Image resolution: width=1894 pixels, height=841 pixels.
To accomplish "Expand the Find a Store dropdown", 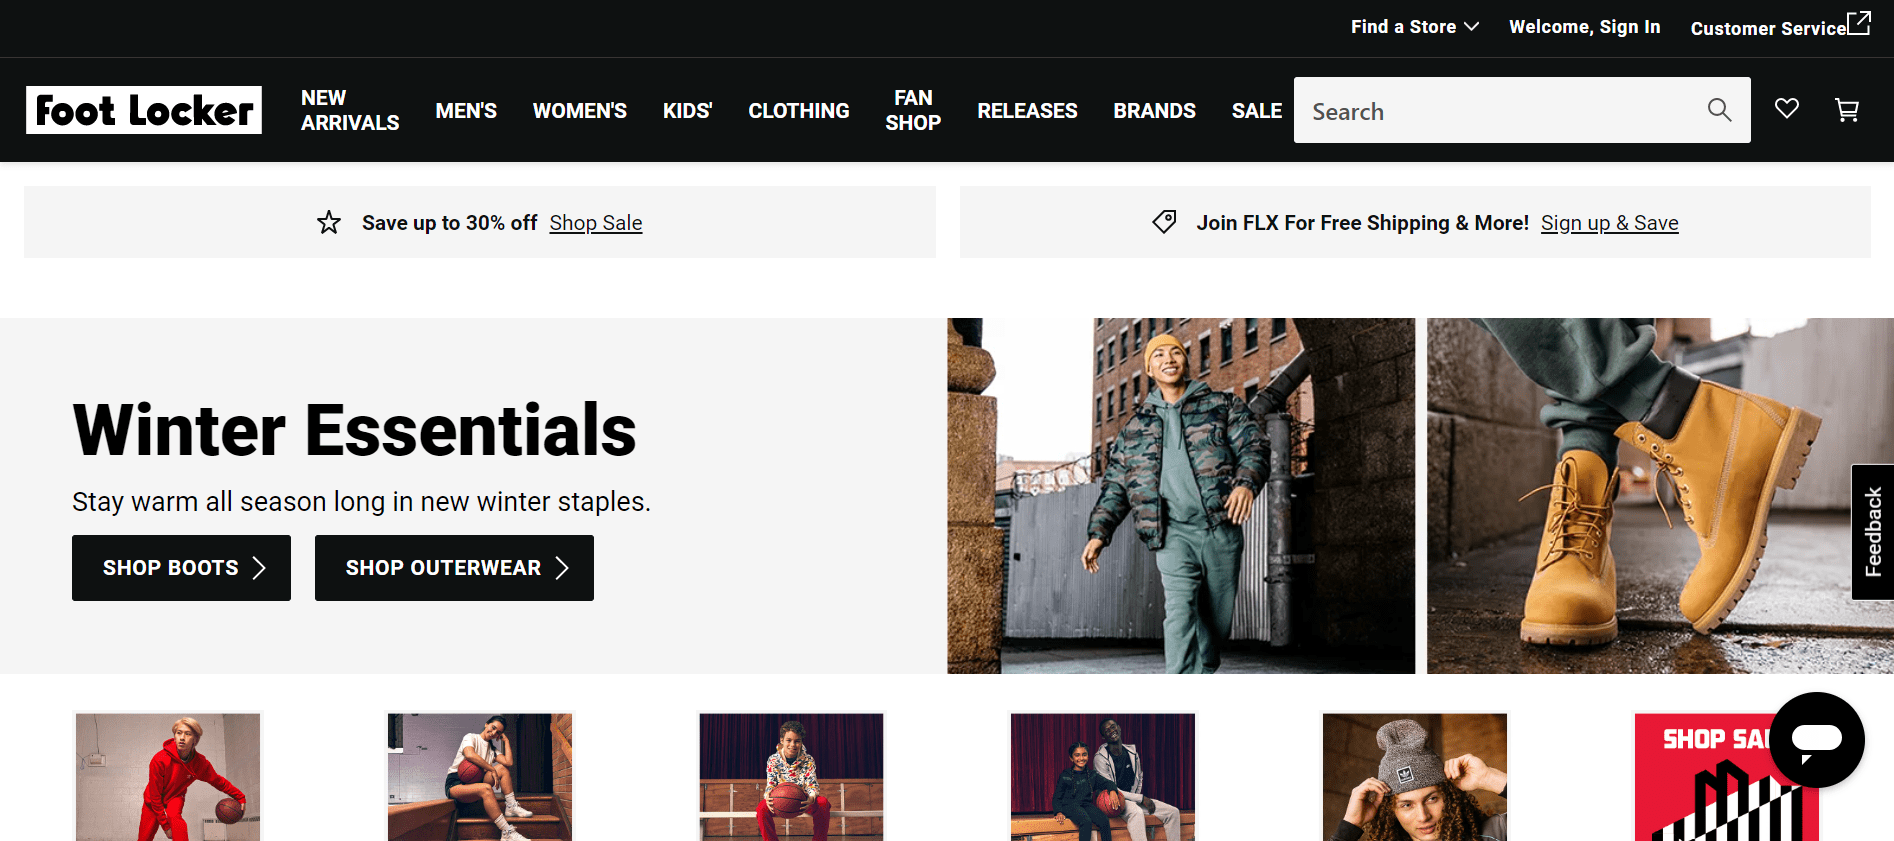I will 1414,27.
